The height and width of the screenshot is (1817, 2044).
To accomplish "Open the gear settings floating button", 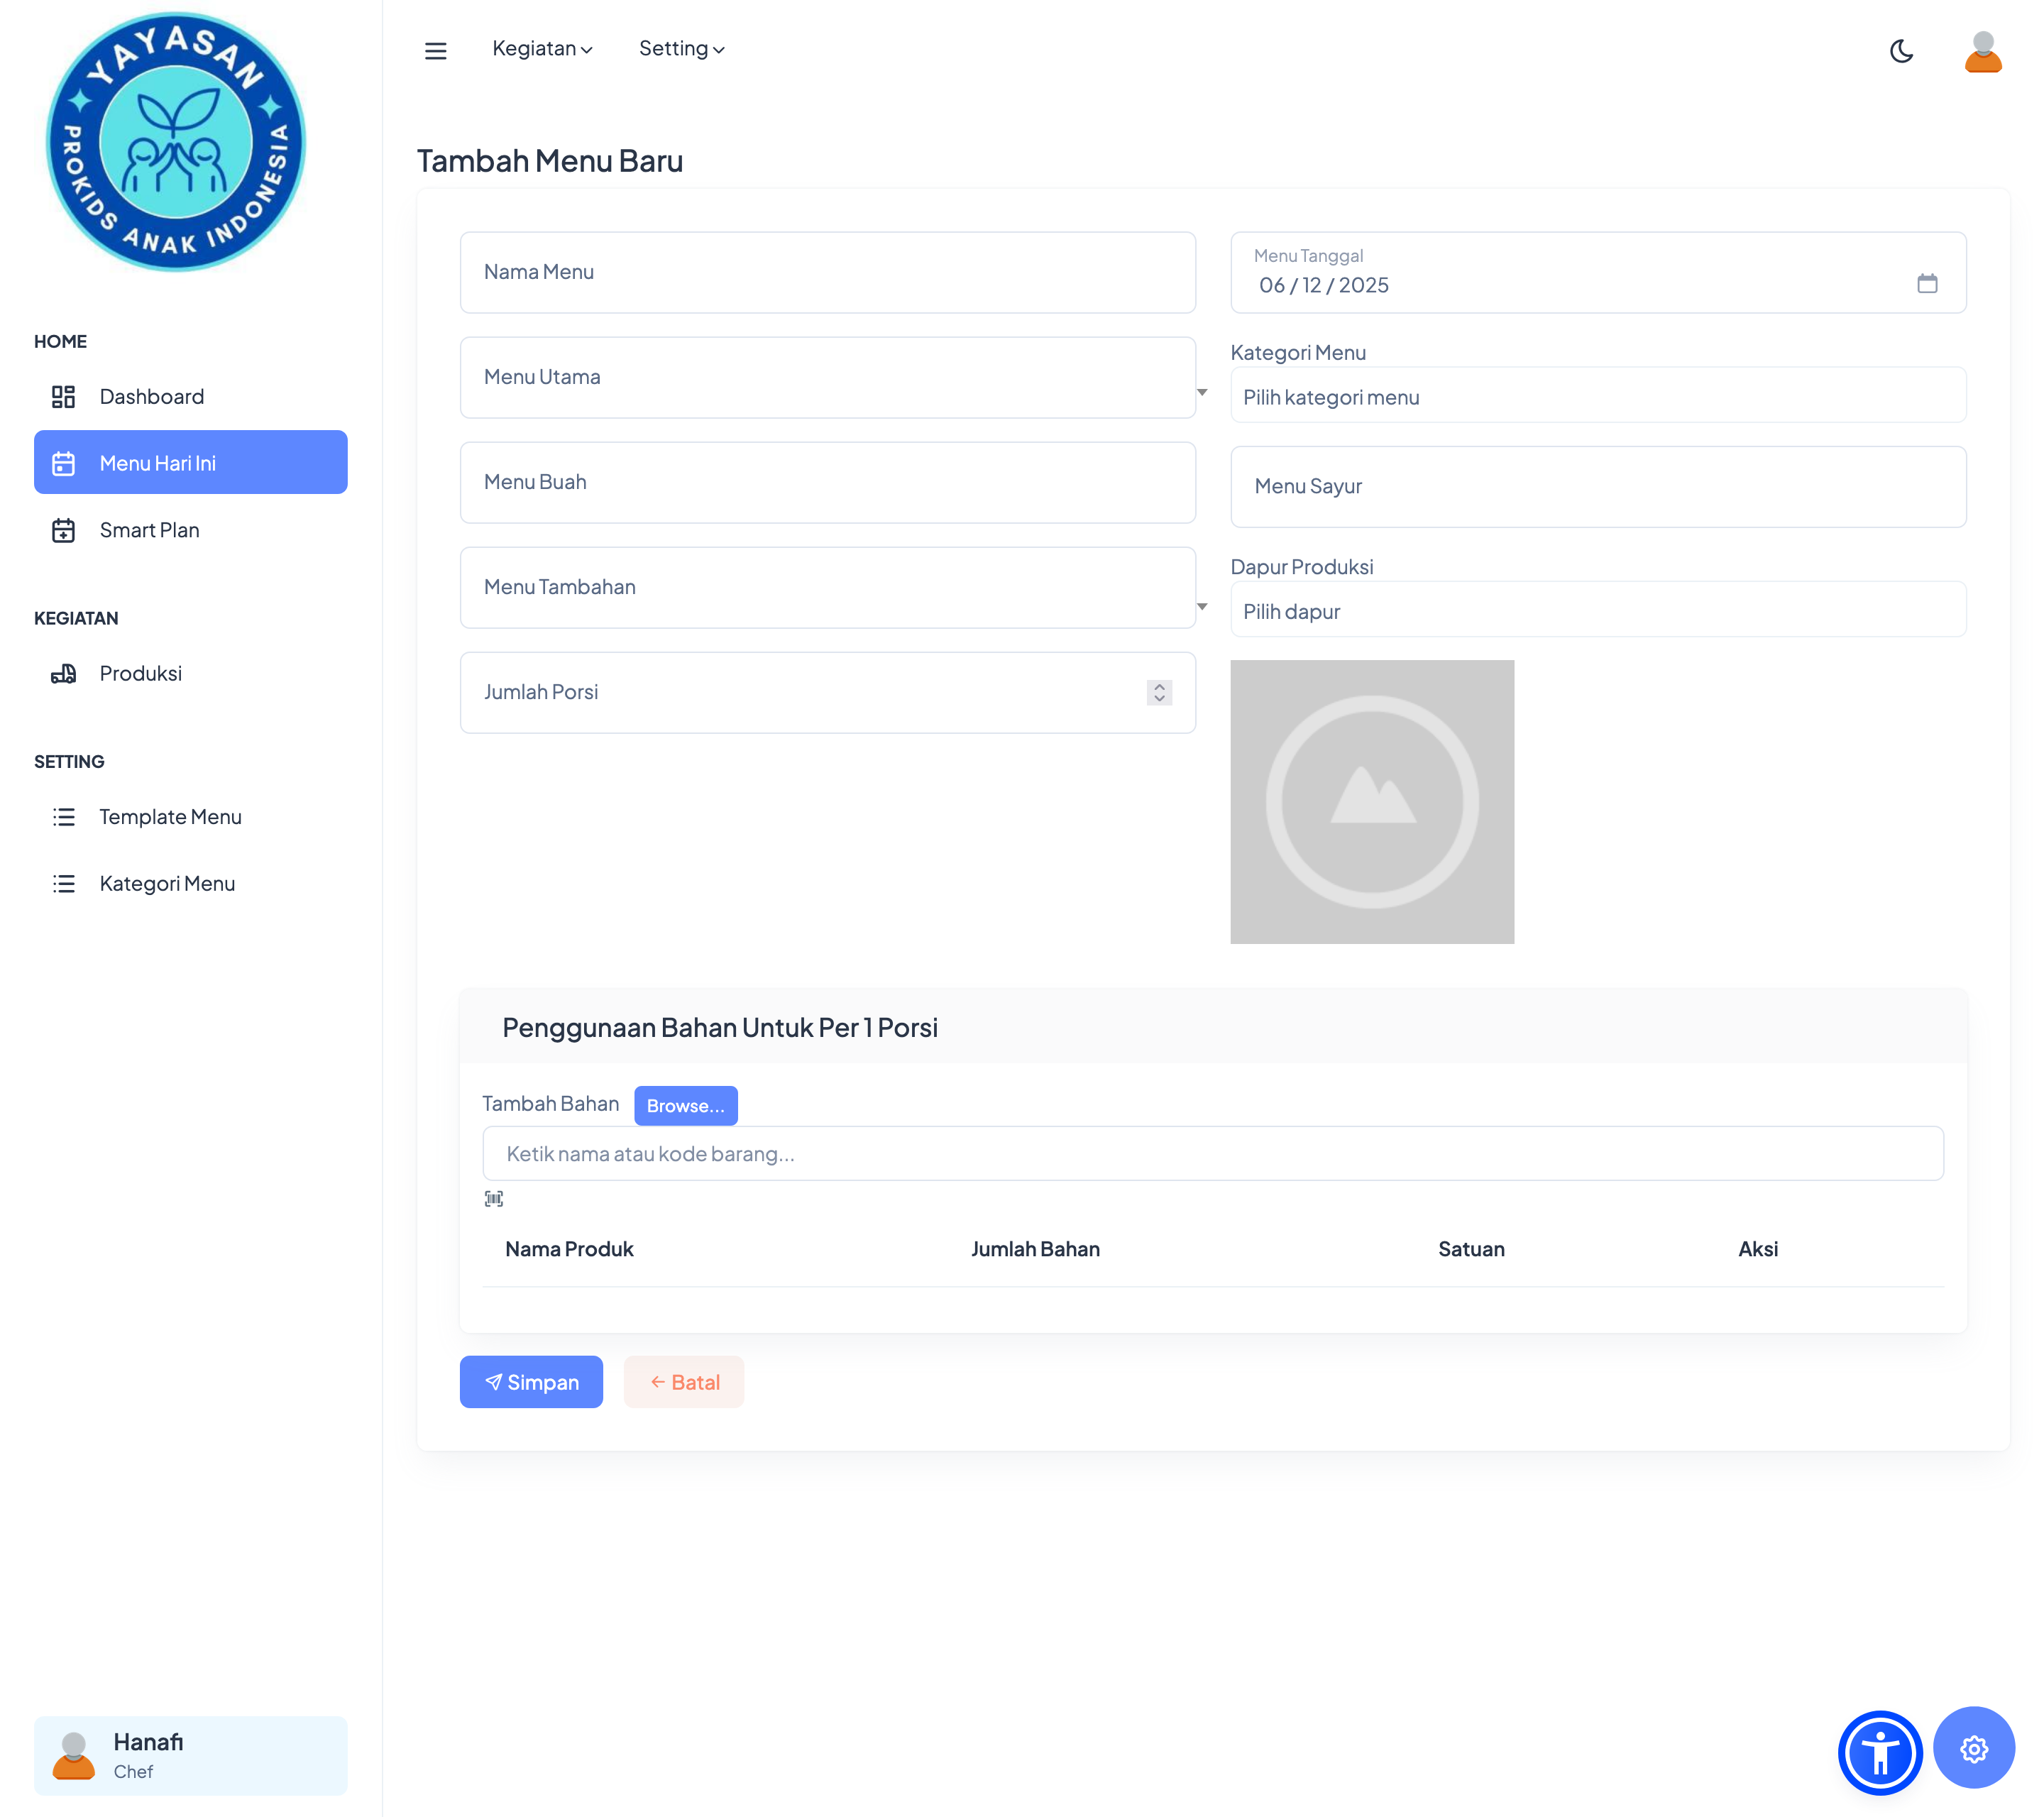I will (1973, 1748).
